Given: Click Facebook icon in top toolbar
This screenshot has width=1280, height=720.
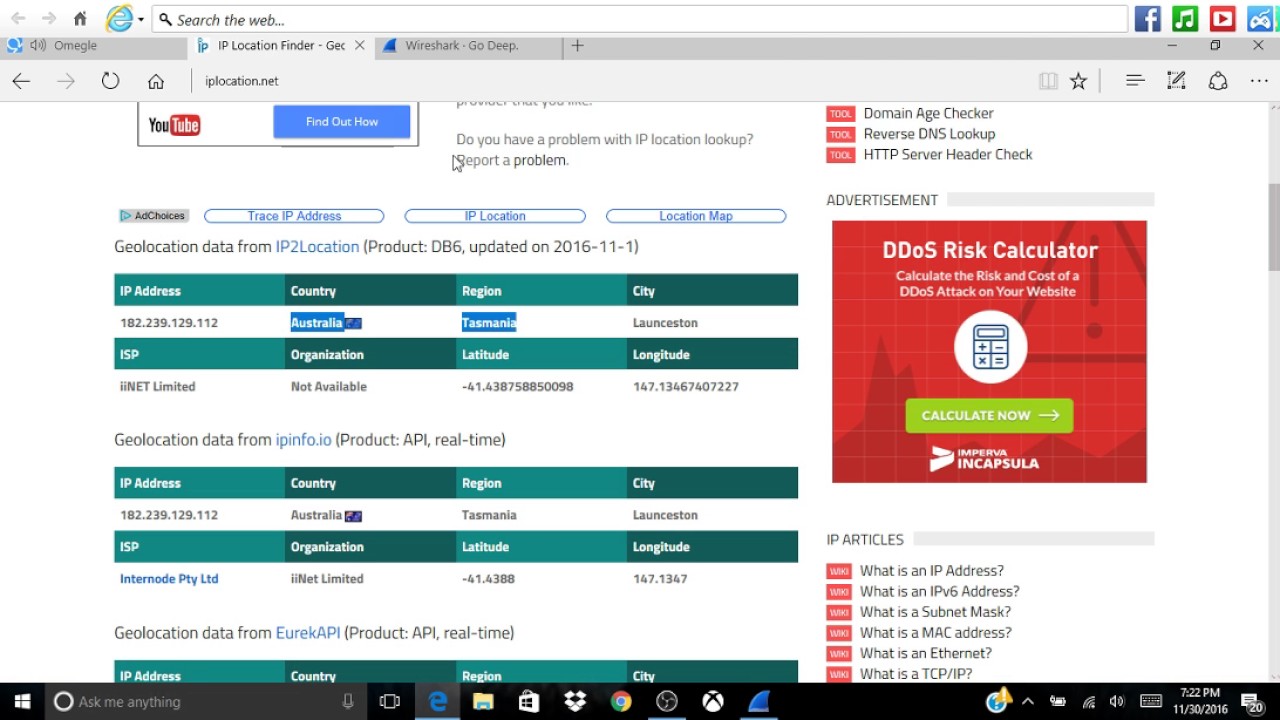Looking at the screenshot, I should [1147, 18].
